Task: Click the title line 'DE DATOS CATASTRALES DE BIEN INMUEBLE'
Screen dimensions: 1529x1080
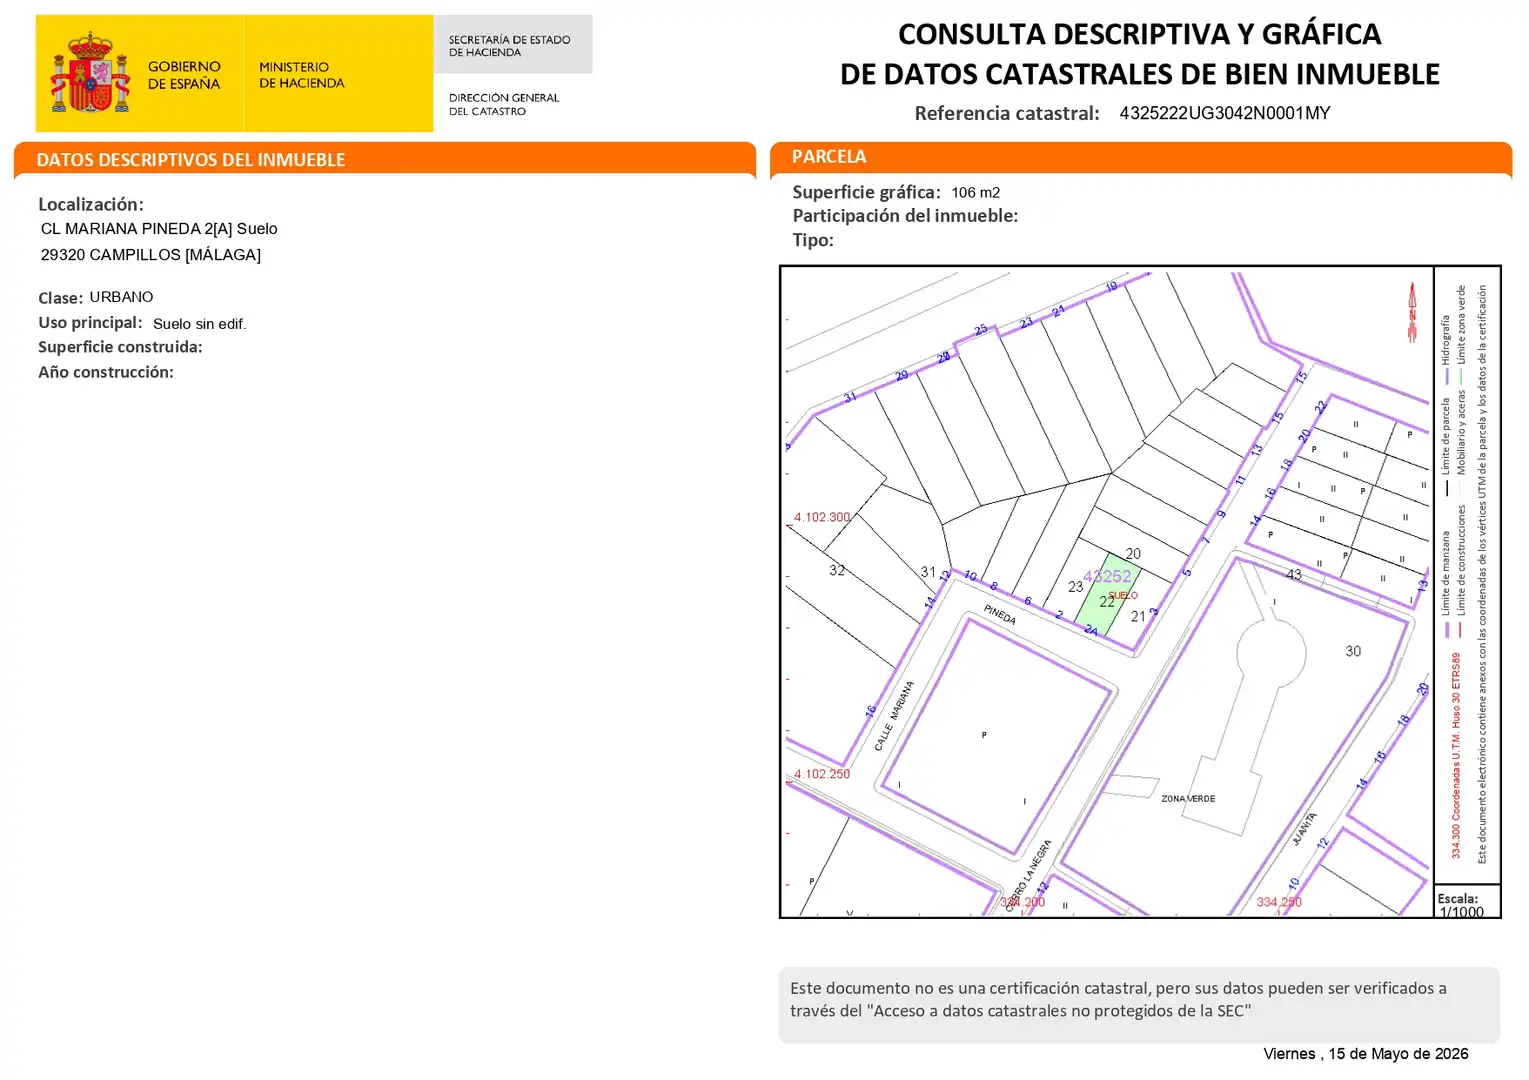Action: tap(1139, 74)
